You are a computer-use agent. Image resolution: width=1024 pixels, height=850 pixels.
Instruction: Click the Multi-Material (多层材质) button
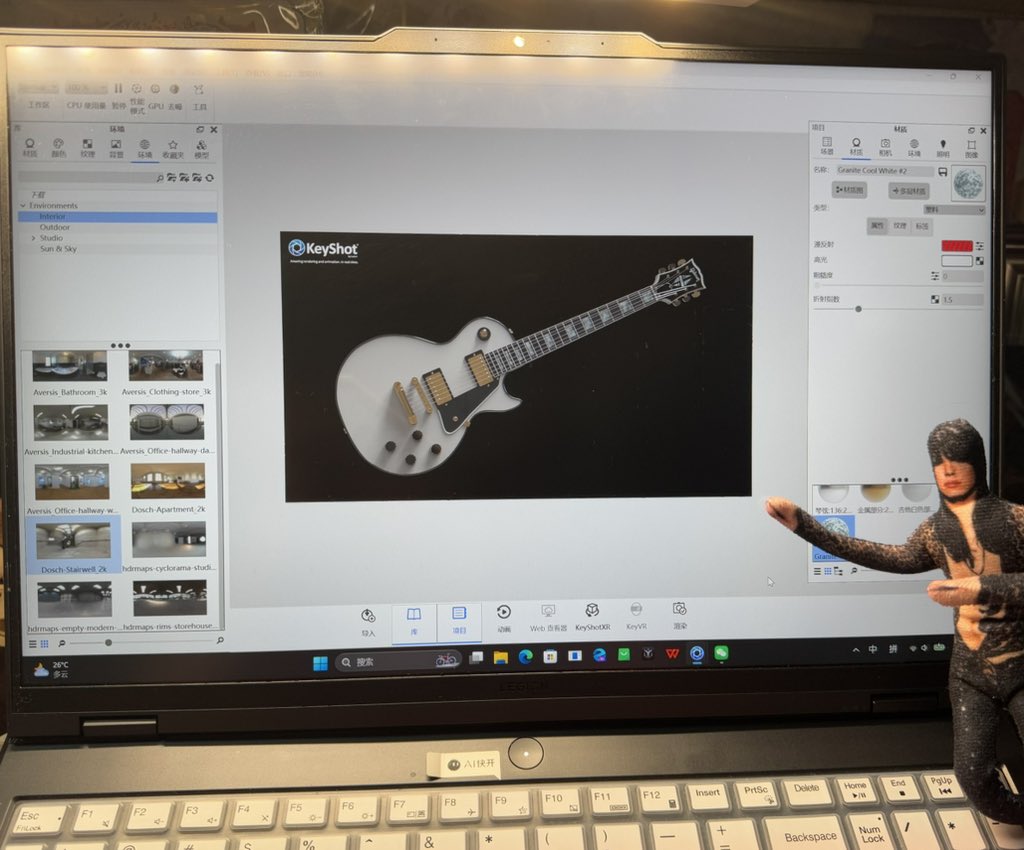(909, 191)
